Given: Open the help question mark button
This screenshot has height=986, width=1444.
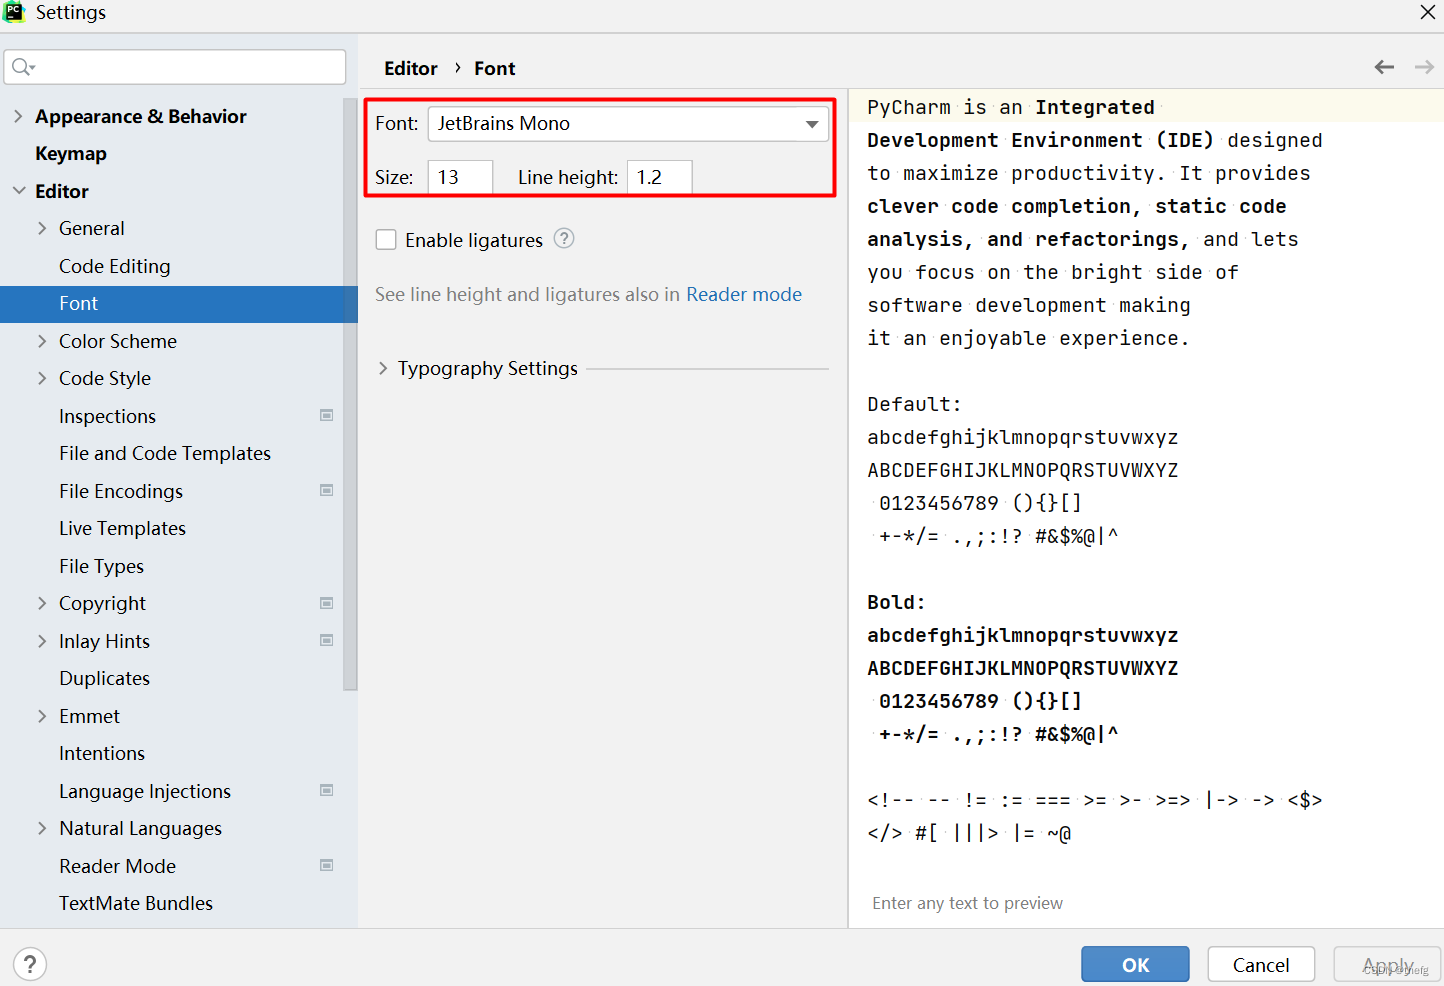Looking at the screenshot, I should (30, 964).
